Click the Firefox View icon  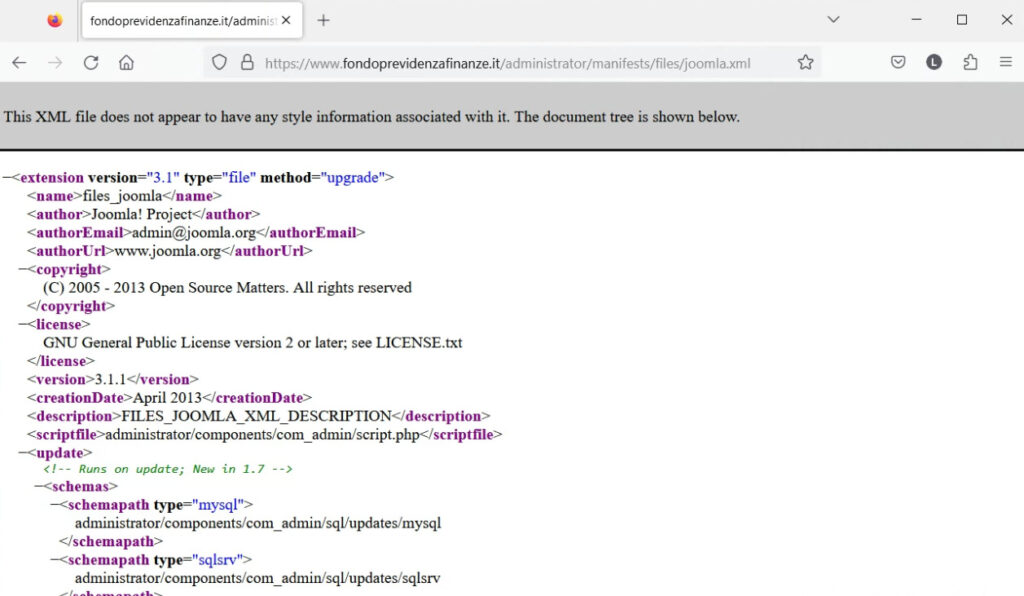55,20
